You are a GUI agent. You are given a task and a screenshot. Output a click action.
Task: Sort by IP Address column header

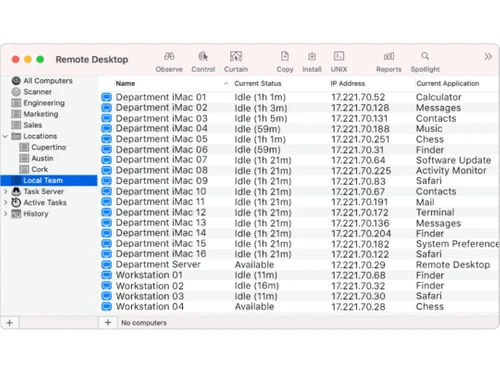pyautogui.click(x=348, y=83)
